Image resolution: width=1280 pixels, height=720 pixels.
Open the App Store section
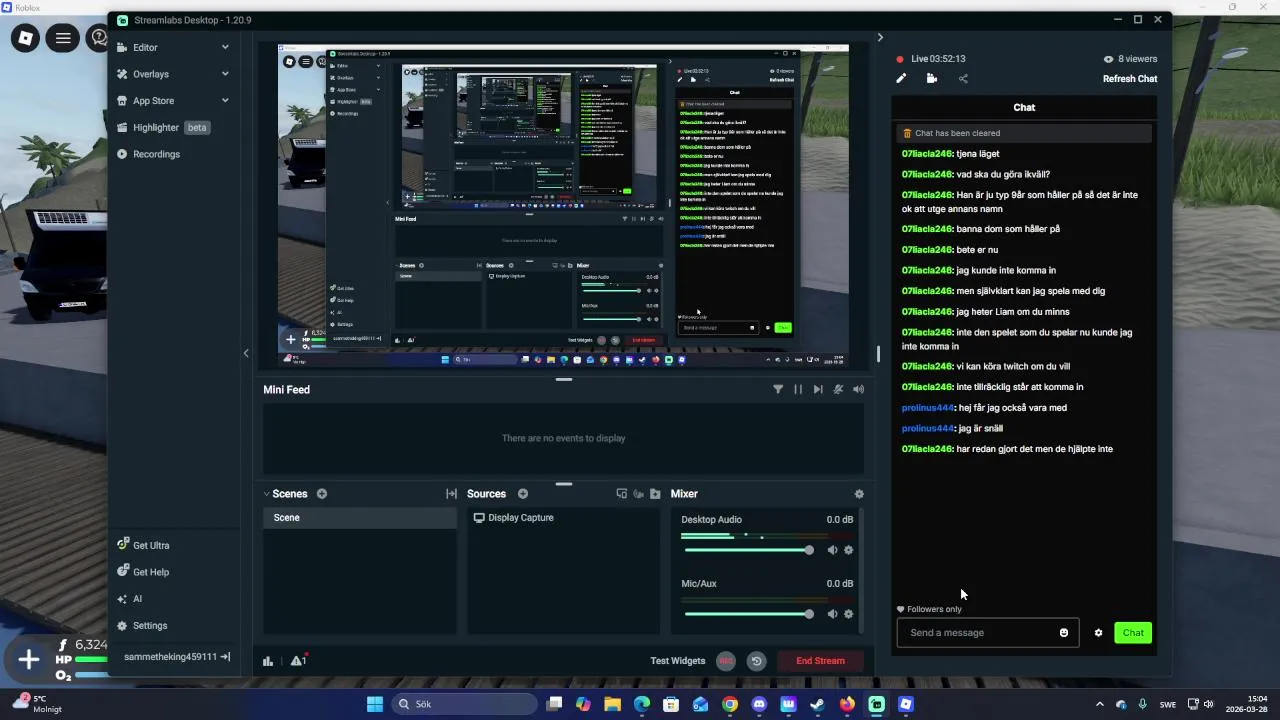click(x=153, y=101)
